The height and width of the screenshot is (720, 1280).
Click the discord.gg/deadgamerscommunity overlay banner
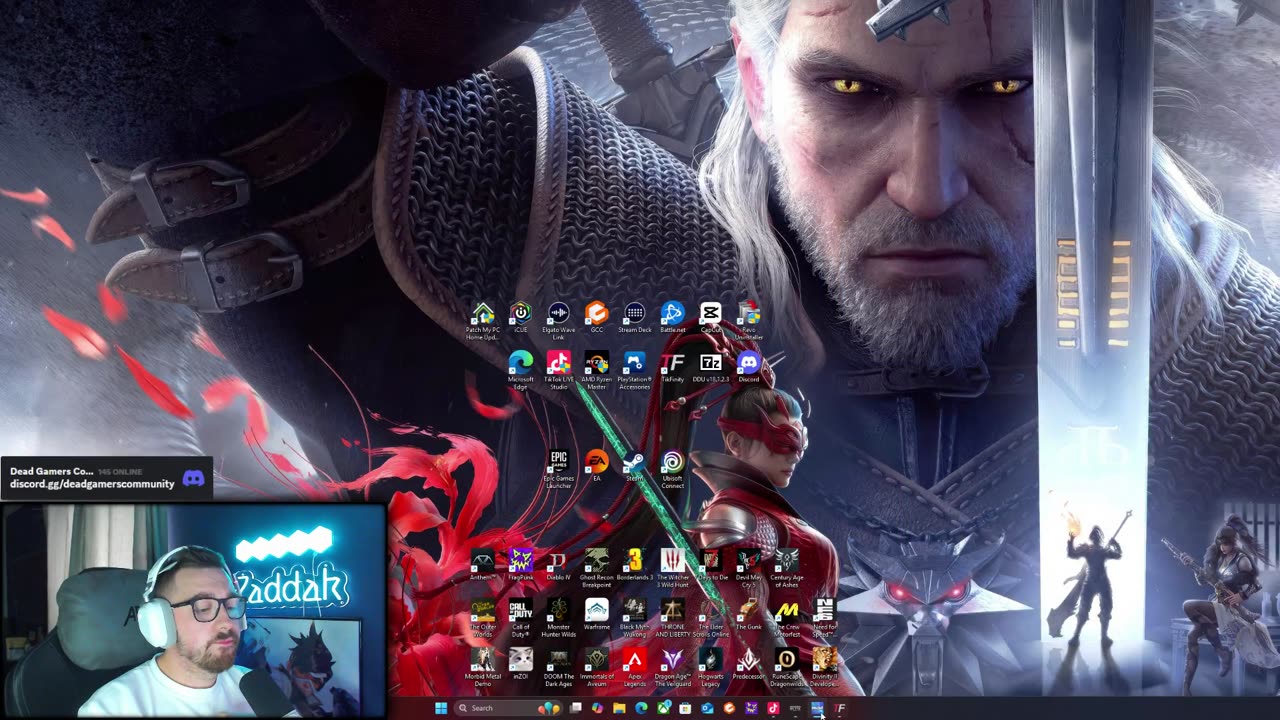106,478
